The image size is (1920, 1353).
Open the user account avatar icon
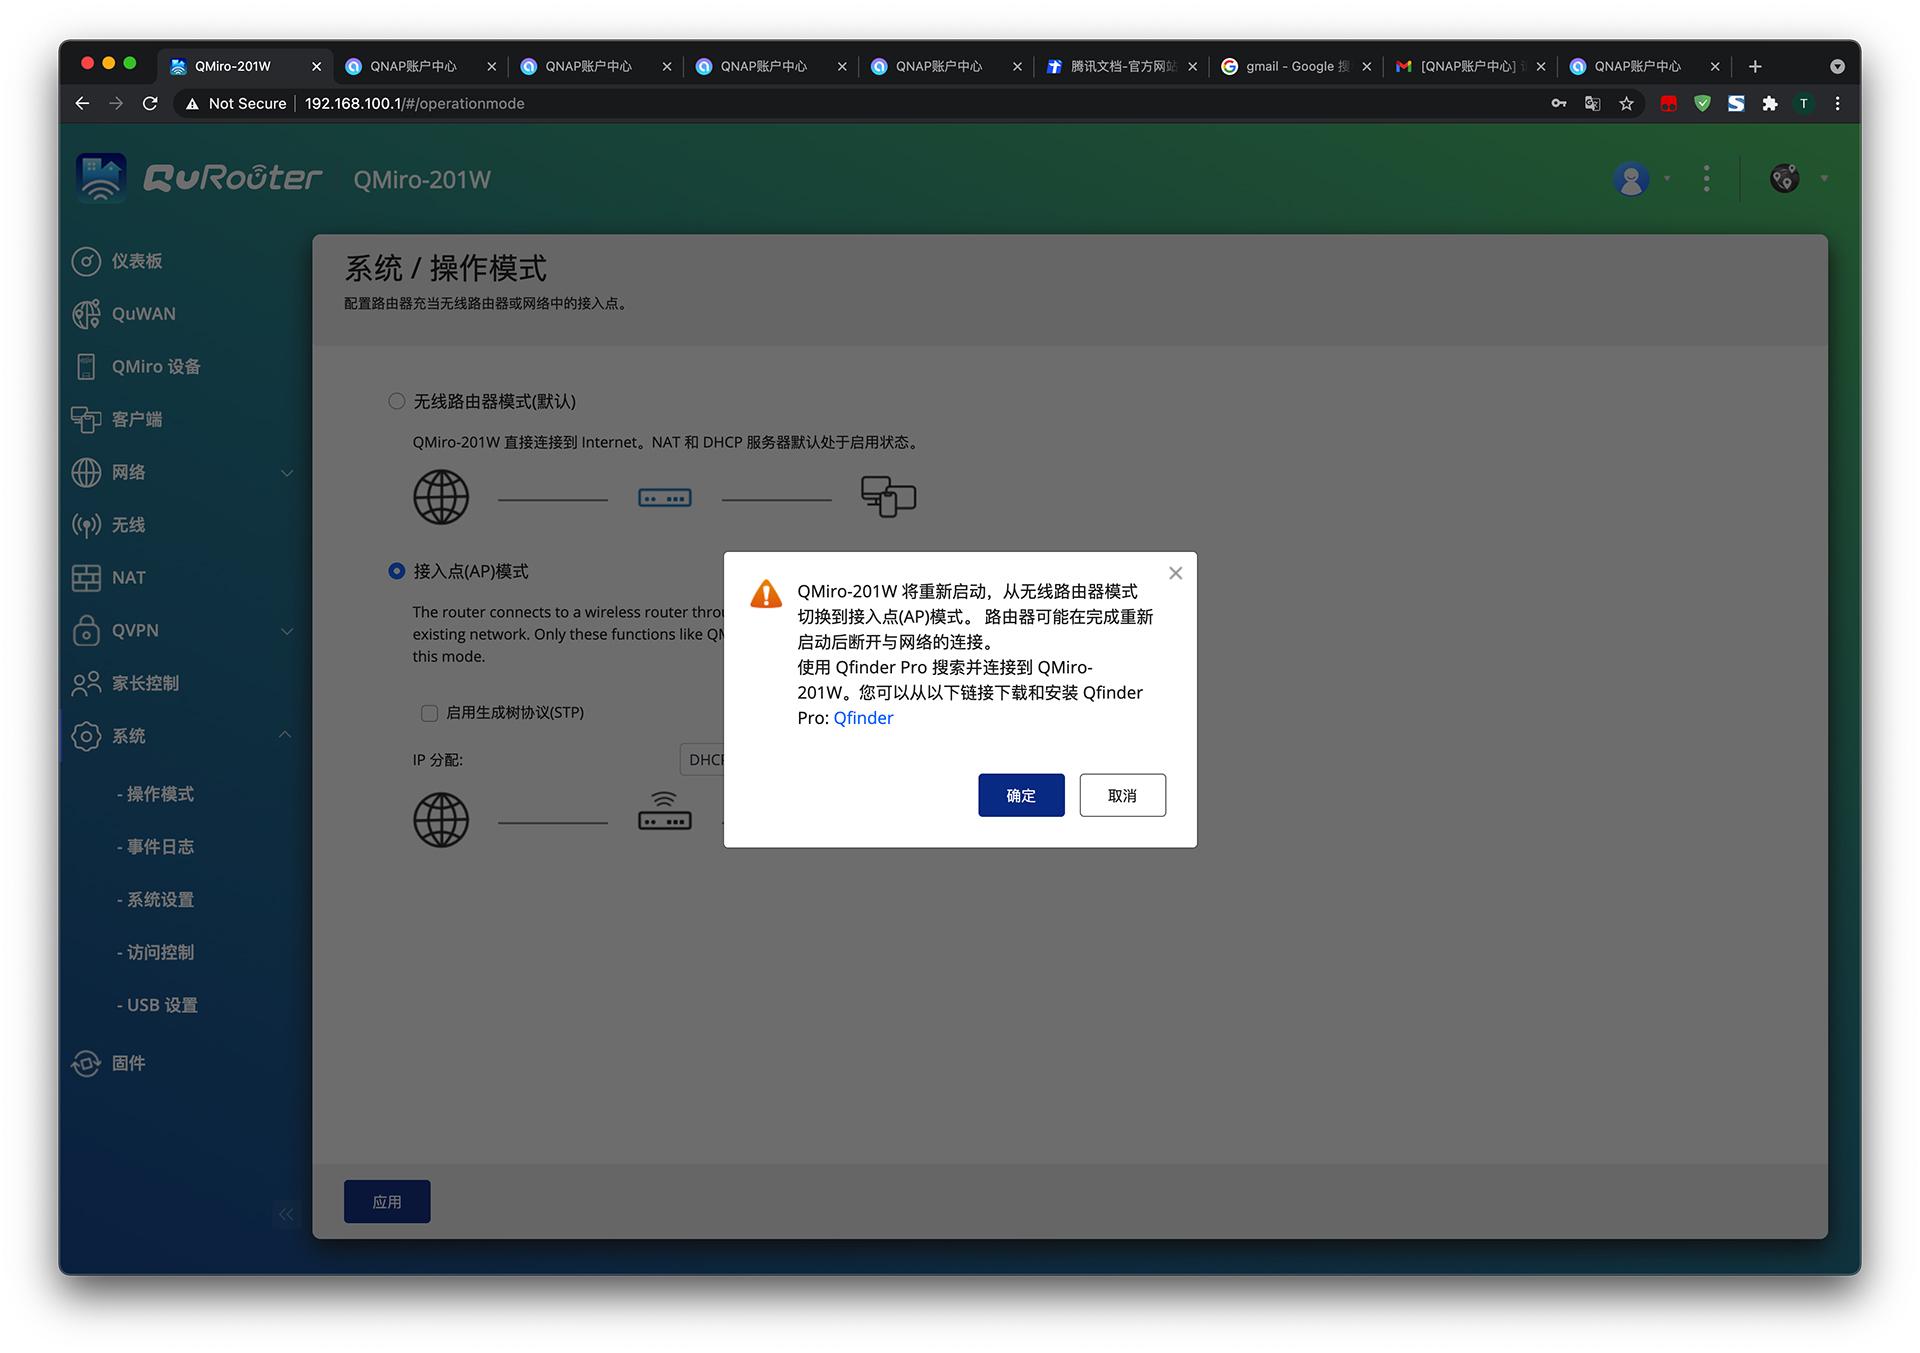(x=1631, y=178)
